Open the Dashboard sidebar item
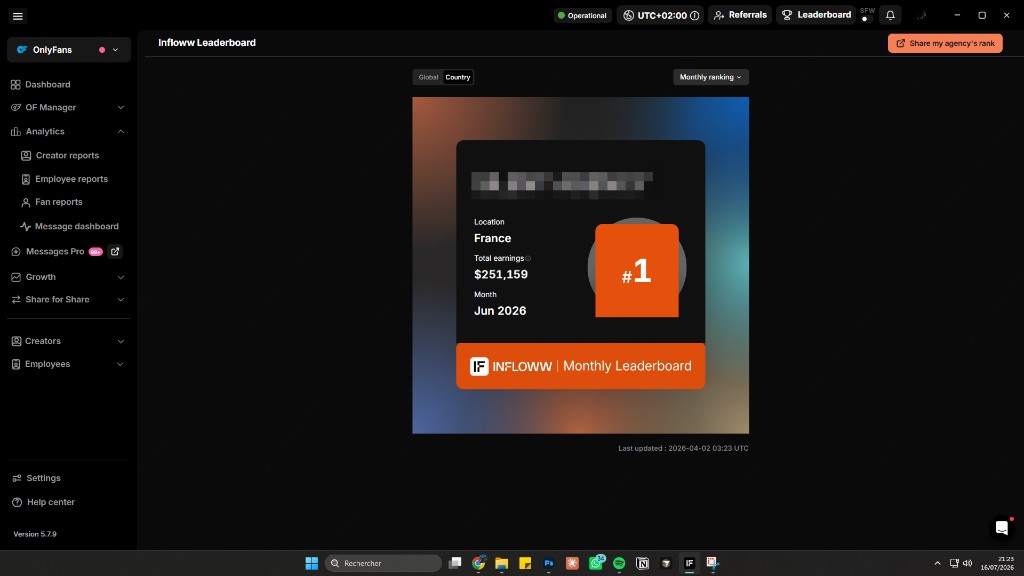 point(48,84)
